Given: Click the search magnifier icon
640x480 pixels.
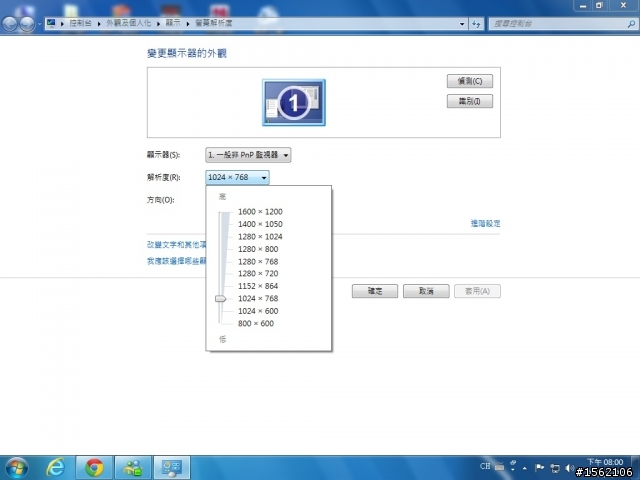Looking at the screenshot, I should coord(631,24).
